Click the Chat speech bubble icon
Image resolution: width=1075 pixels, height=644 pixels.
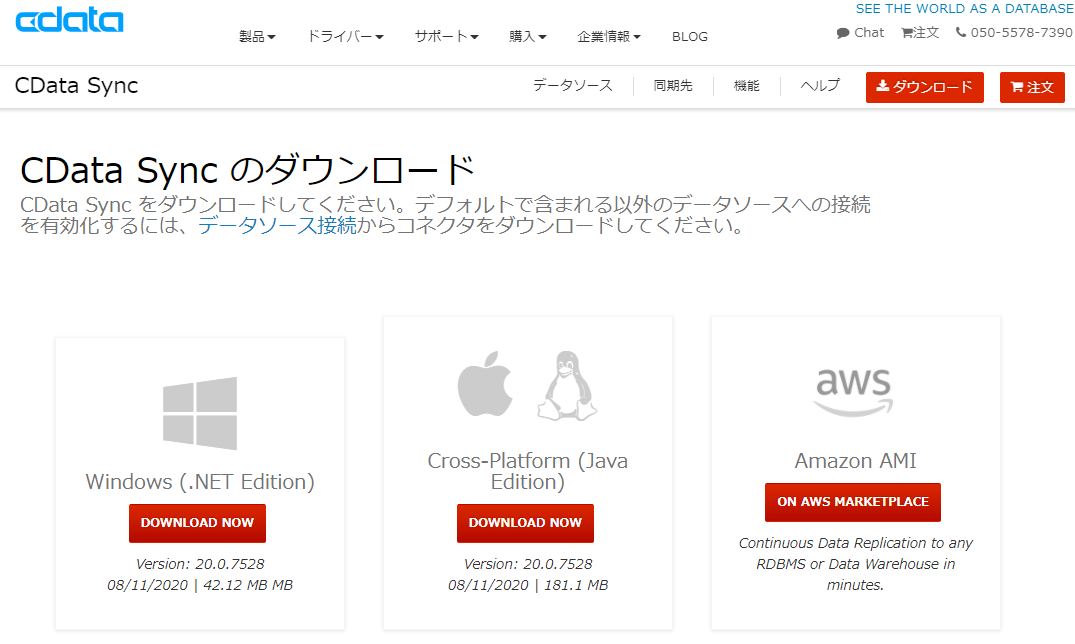click(x=843, y=33)
